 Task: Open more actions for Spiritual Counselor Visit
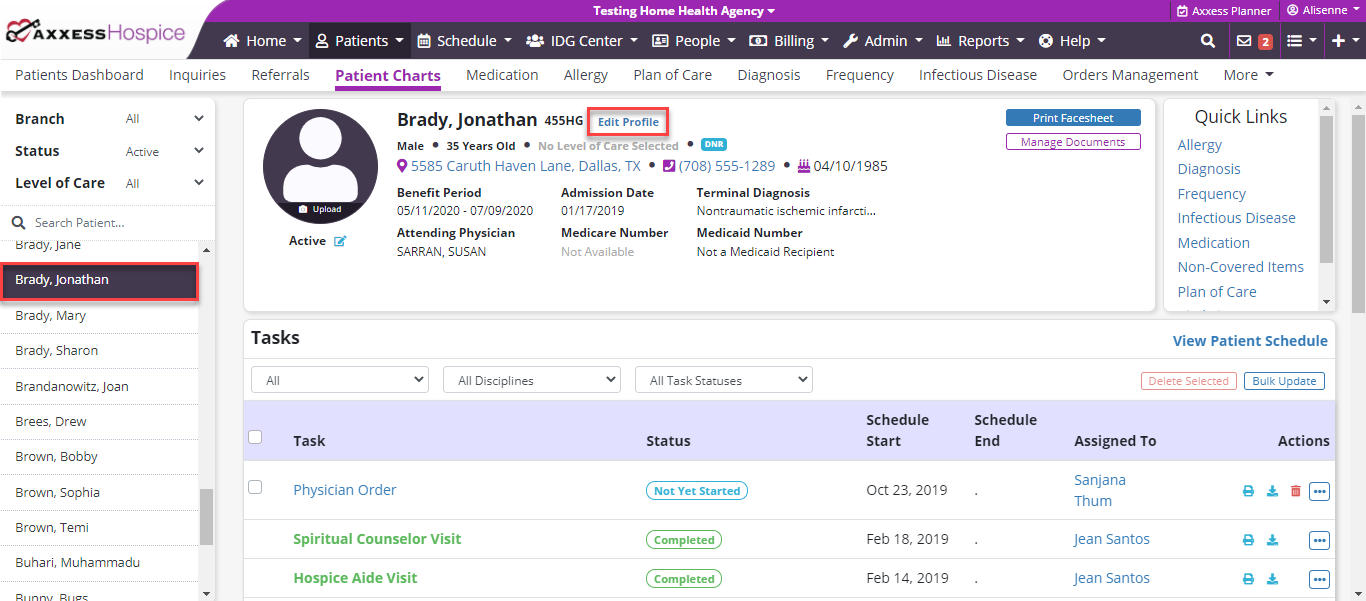(x=1319, y=540)
